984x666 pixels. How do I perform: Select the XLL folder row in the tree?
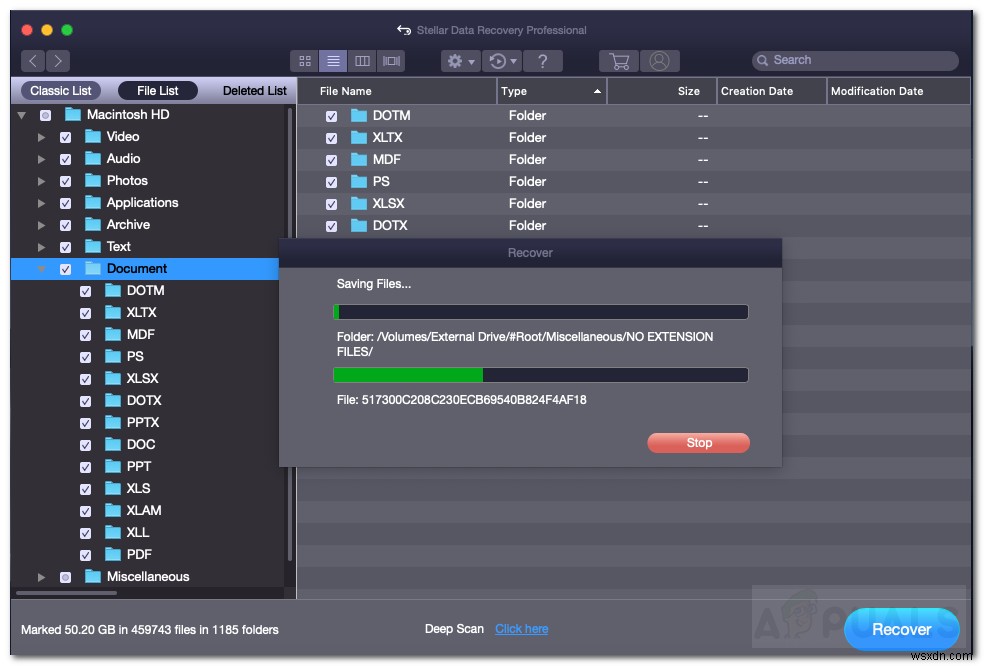(x=148, y=533)
